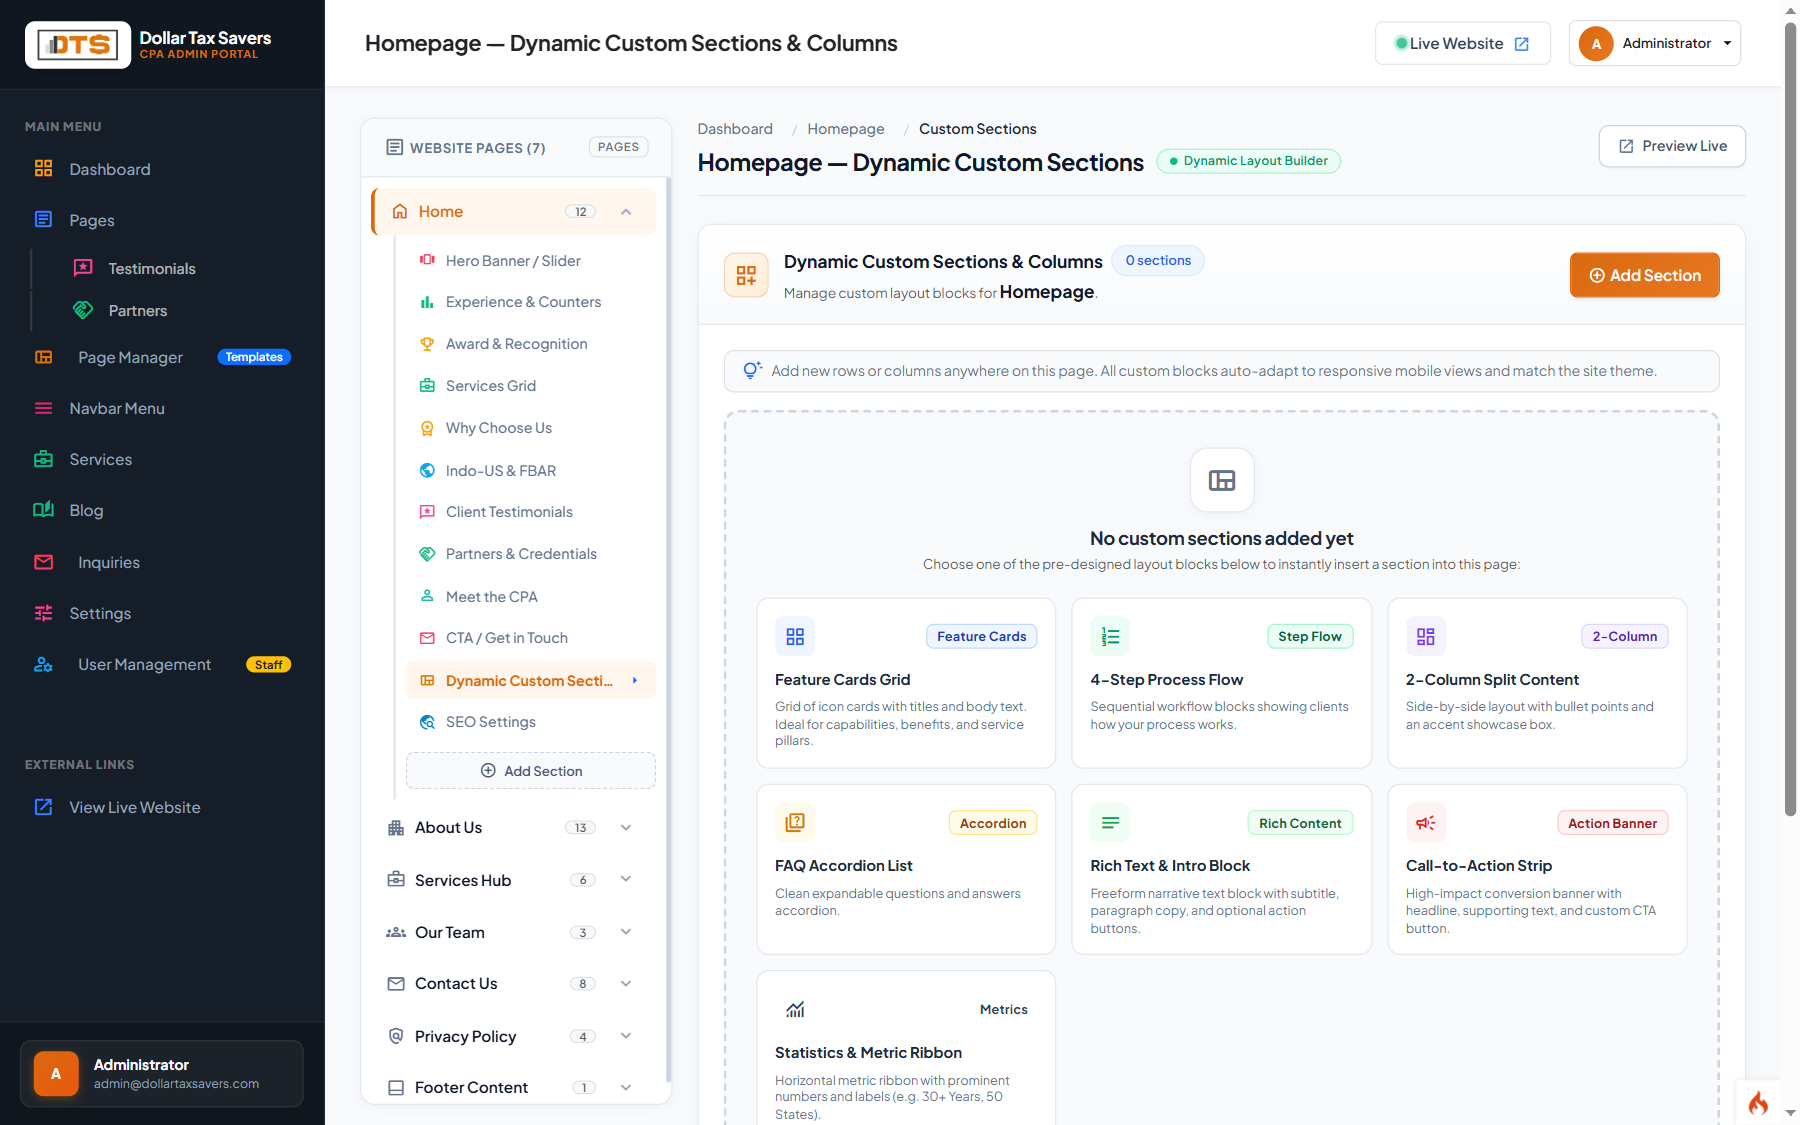This screenshot has width=1800, height=1125.
Task: Insert the Rich Text & Intro Block card
Action: pyautogui.click(x=1221, y=869)
